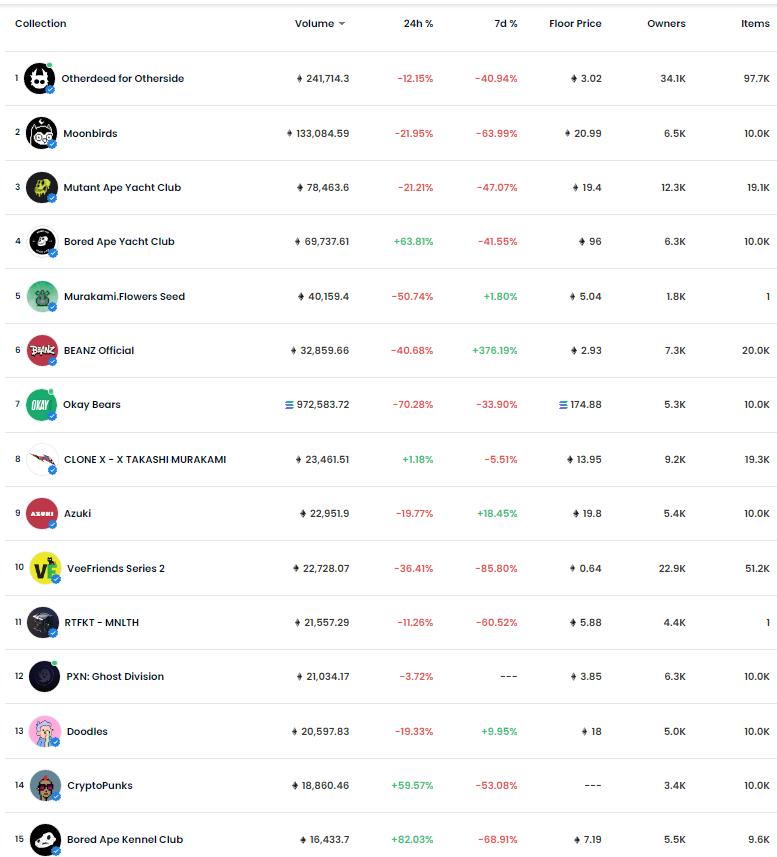
Task: Open CLONE X - X TAKASHI MURAKAMI link
Action: [145, 459]
